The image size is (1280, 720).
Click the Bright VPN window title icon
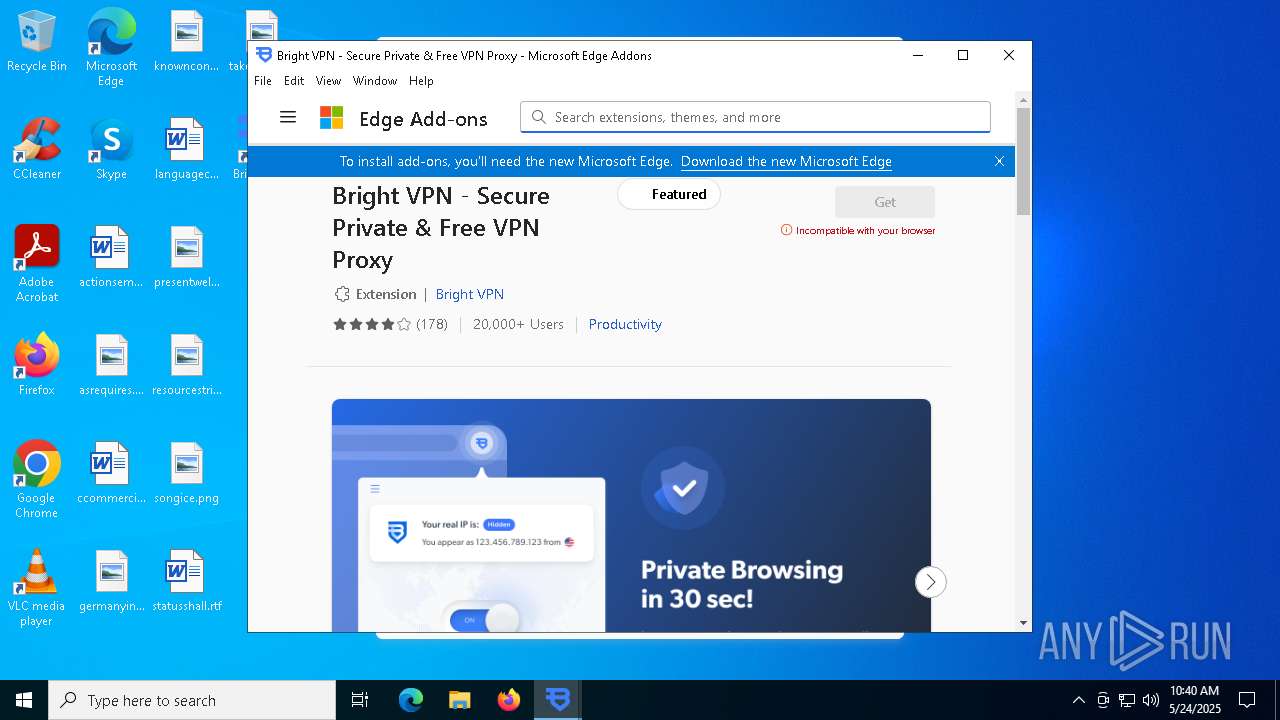(x=264, y=55)
